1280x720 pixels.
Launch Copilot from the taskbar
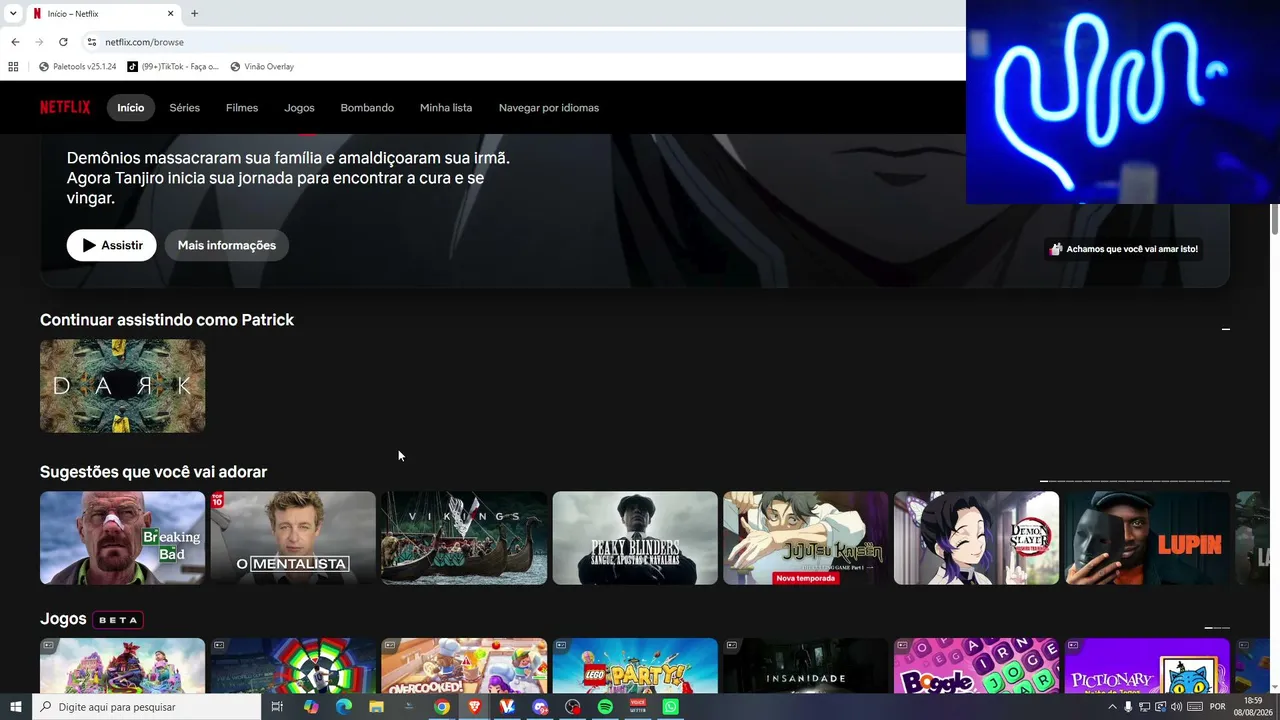pos(311,707)
